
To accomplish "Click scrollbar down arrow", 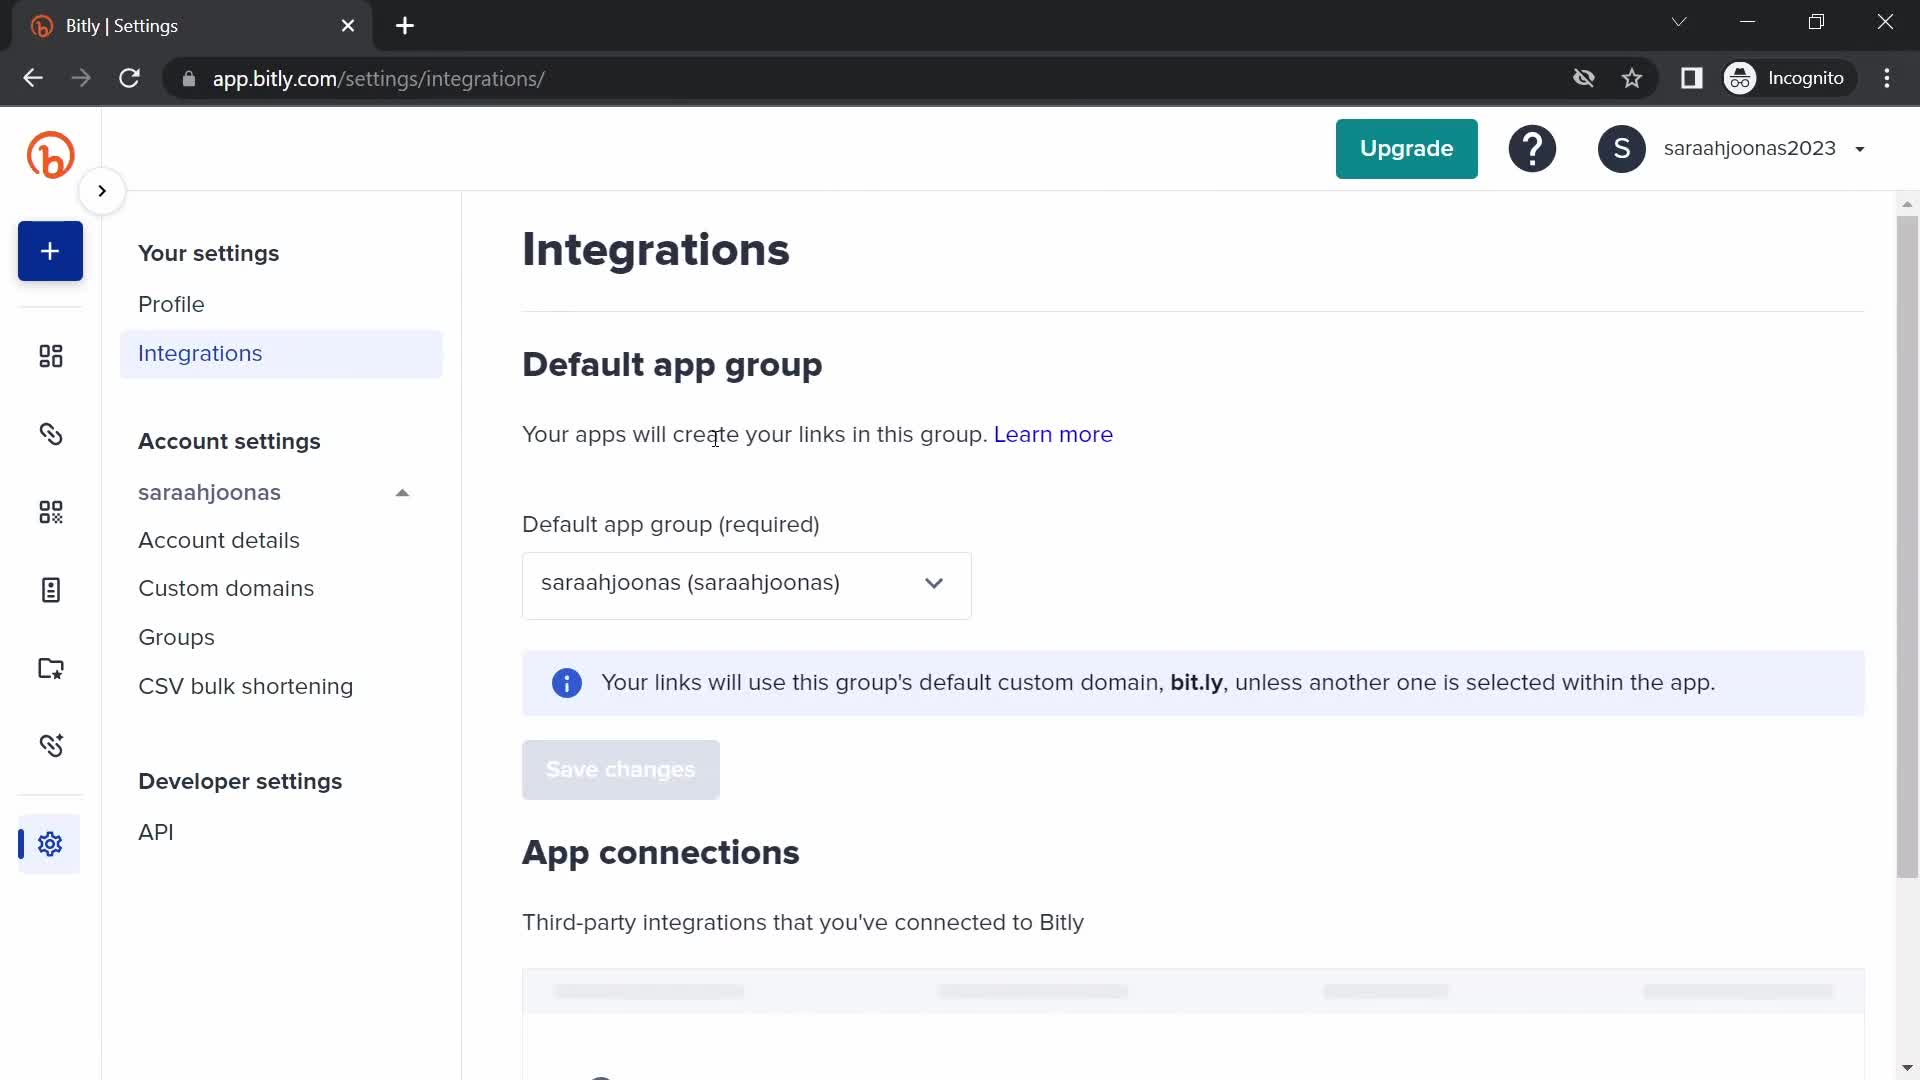I will (x=1907, y=1068).
